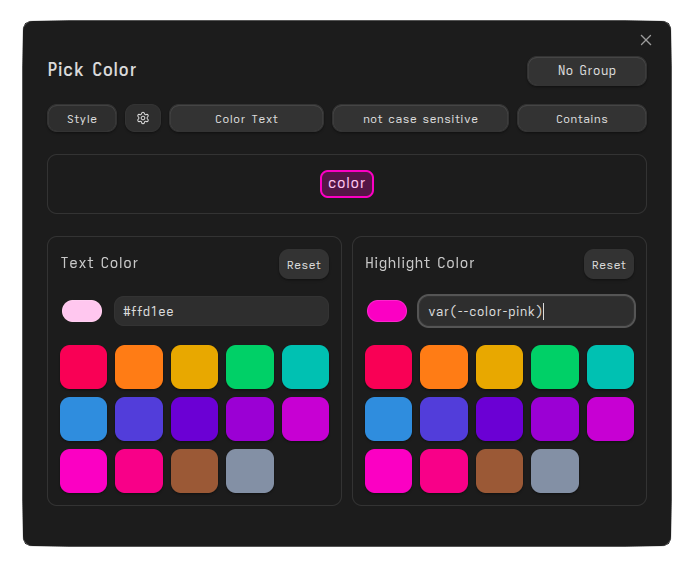Open the Contains match type selector
Viewport: 695px width, 570px height.
click(x=582, y=118)
